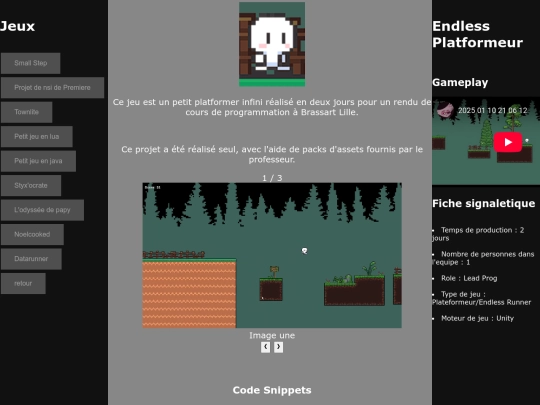Click the video title 2025 01 10 21 06 12
Viewport: 540px width, 405px height.
tap(492, 111)
